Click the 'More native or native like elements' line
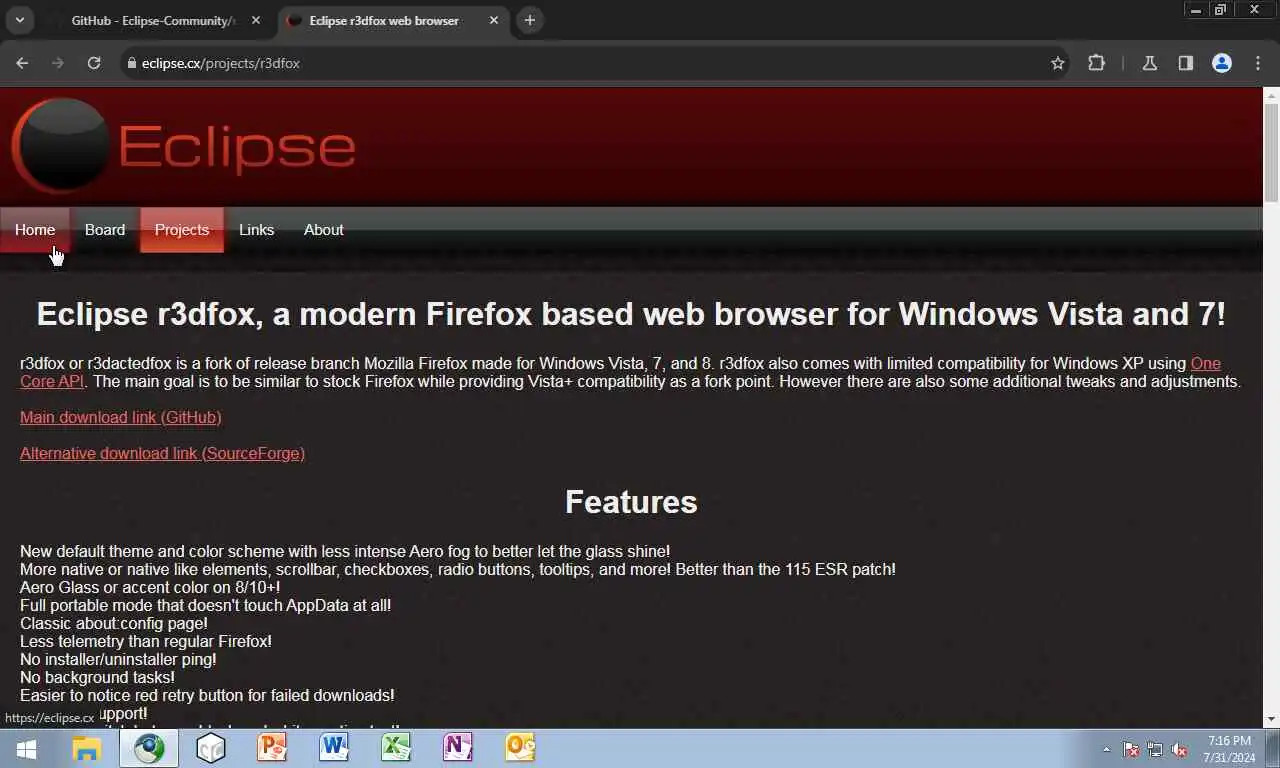Screen dimensions: 1280x768 tap(458, 569)
